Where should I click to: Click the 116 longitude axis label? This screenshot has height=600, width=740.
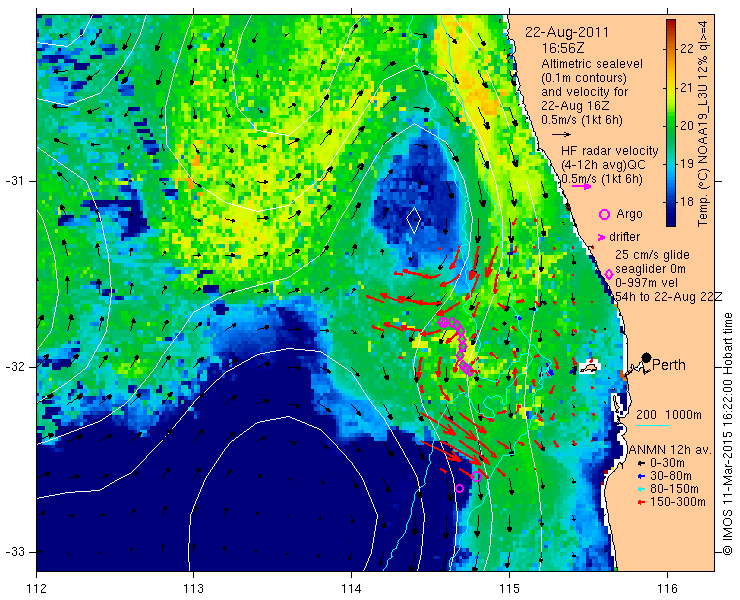[x=667, y=589]
